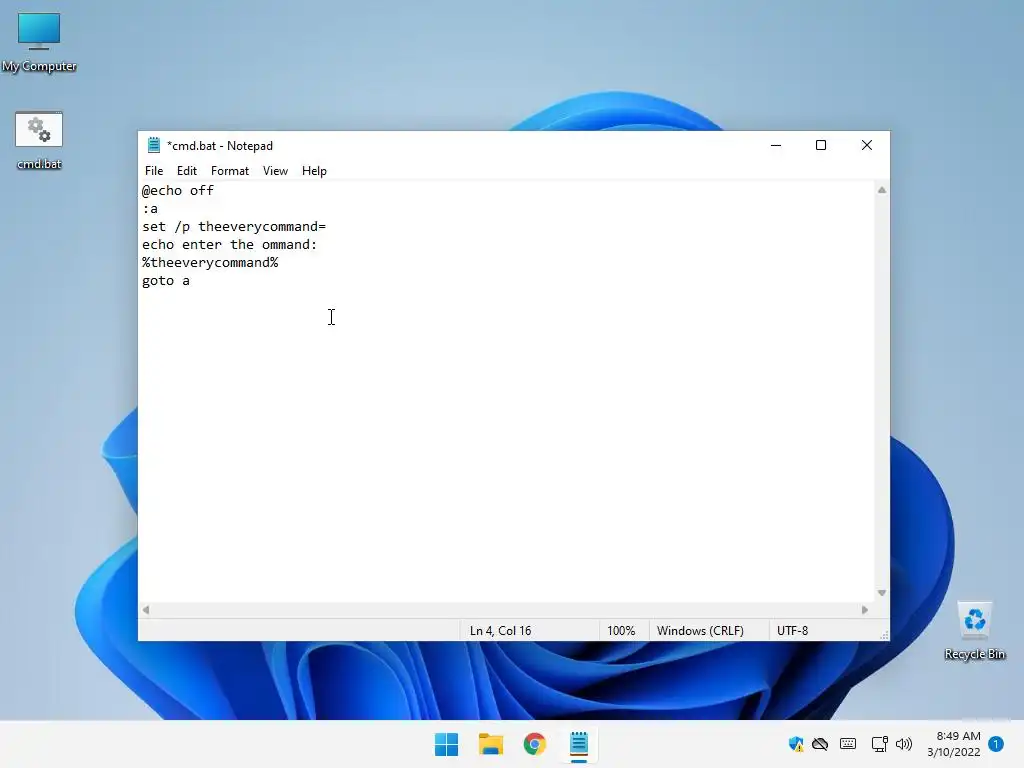Click the 'goto a' line
The width and height of the screenshot is (1024, 768).
166,281
